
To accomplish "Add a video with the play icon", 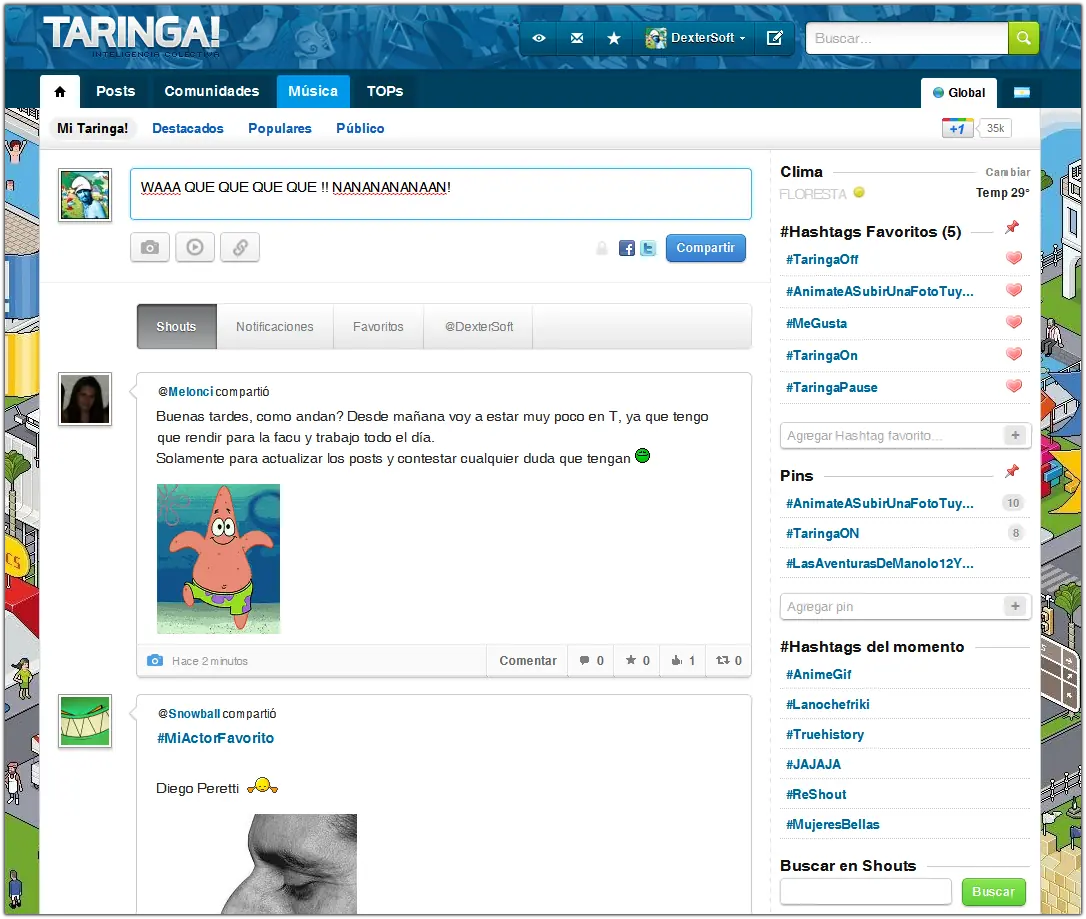I will point(194,247).
